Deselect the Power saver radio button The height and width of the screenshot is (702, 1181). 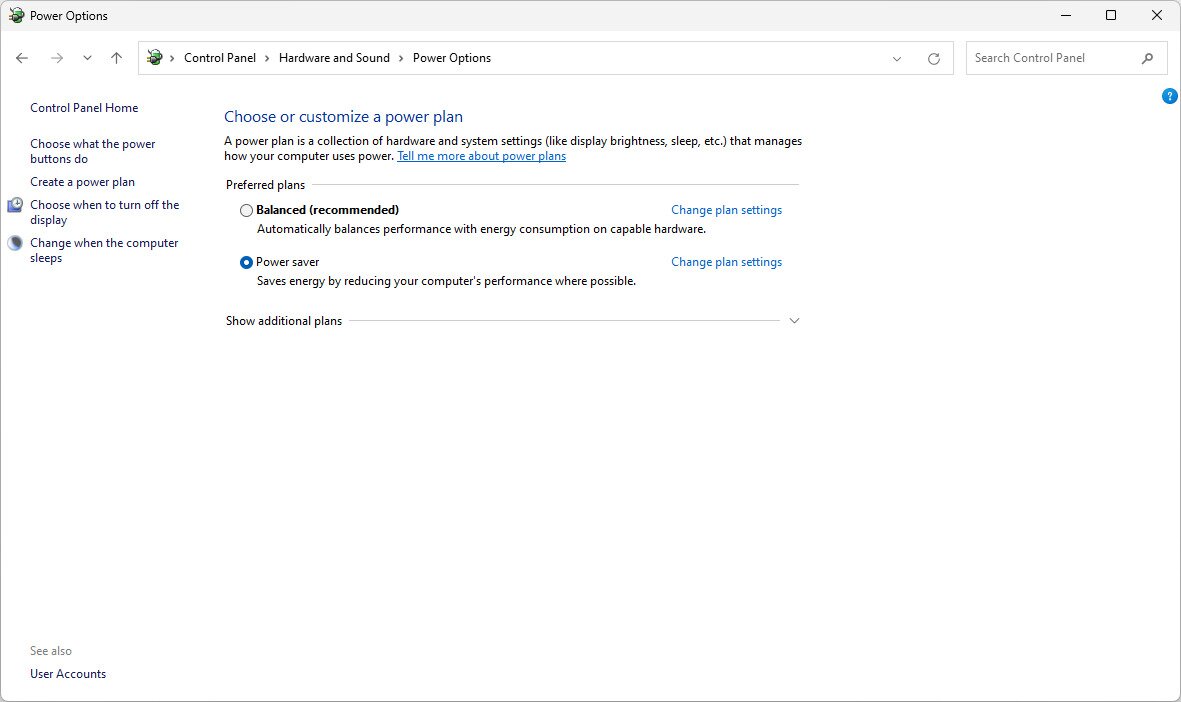click(246, 262)
